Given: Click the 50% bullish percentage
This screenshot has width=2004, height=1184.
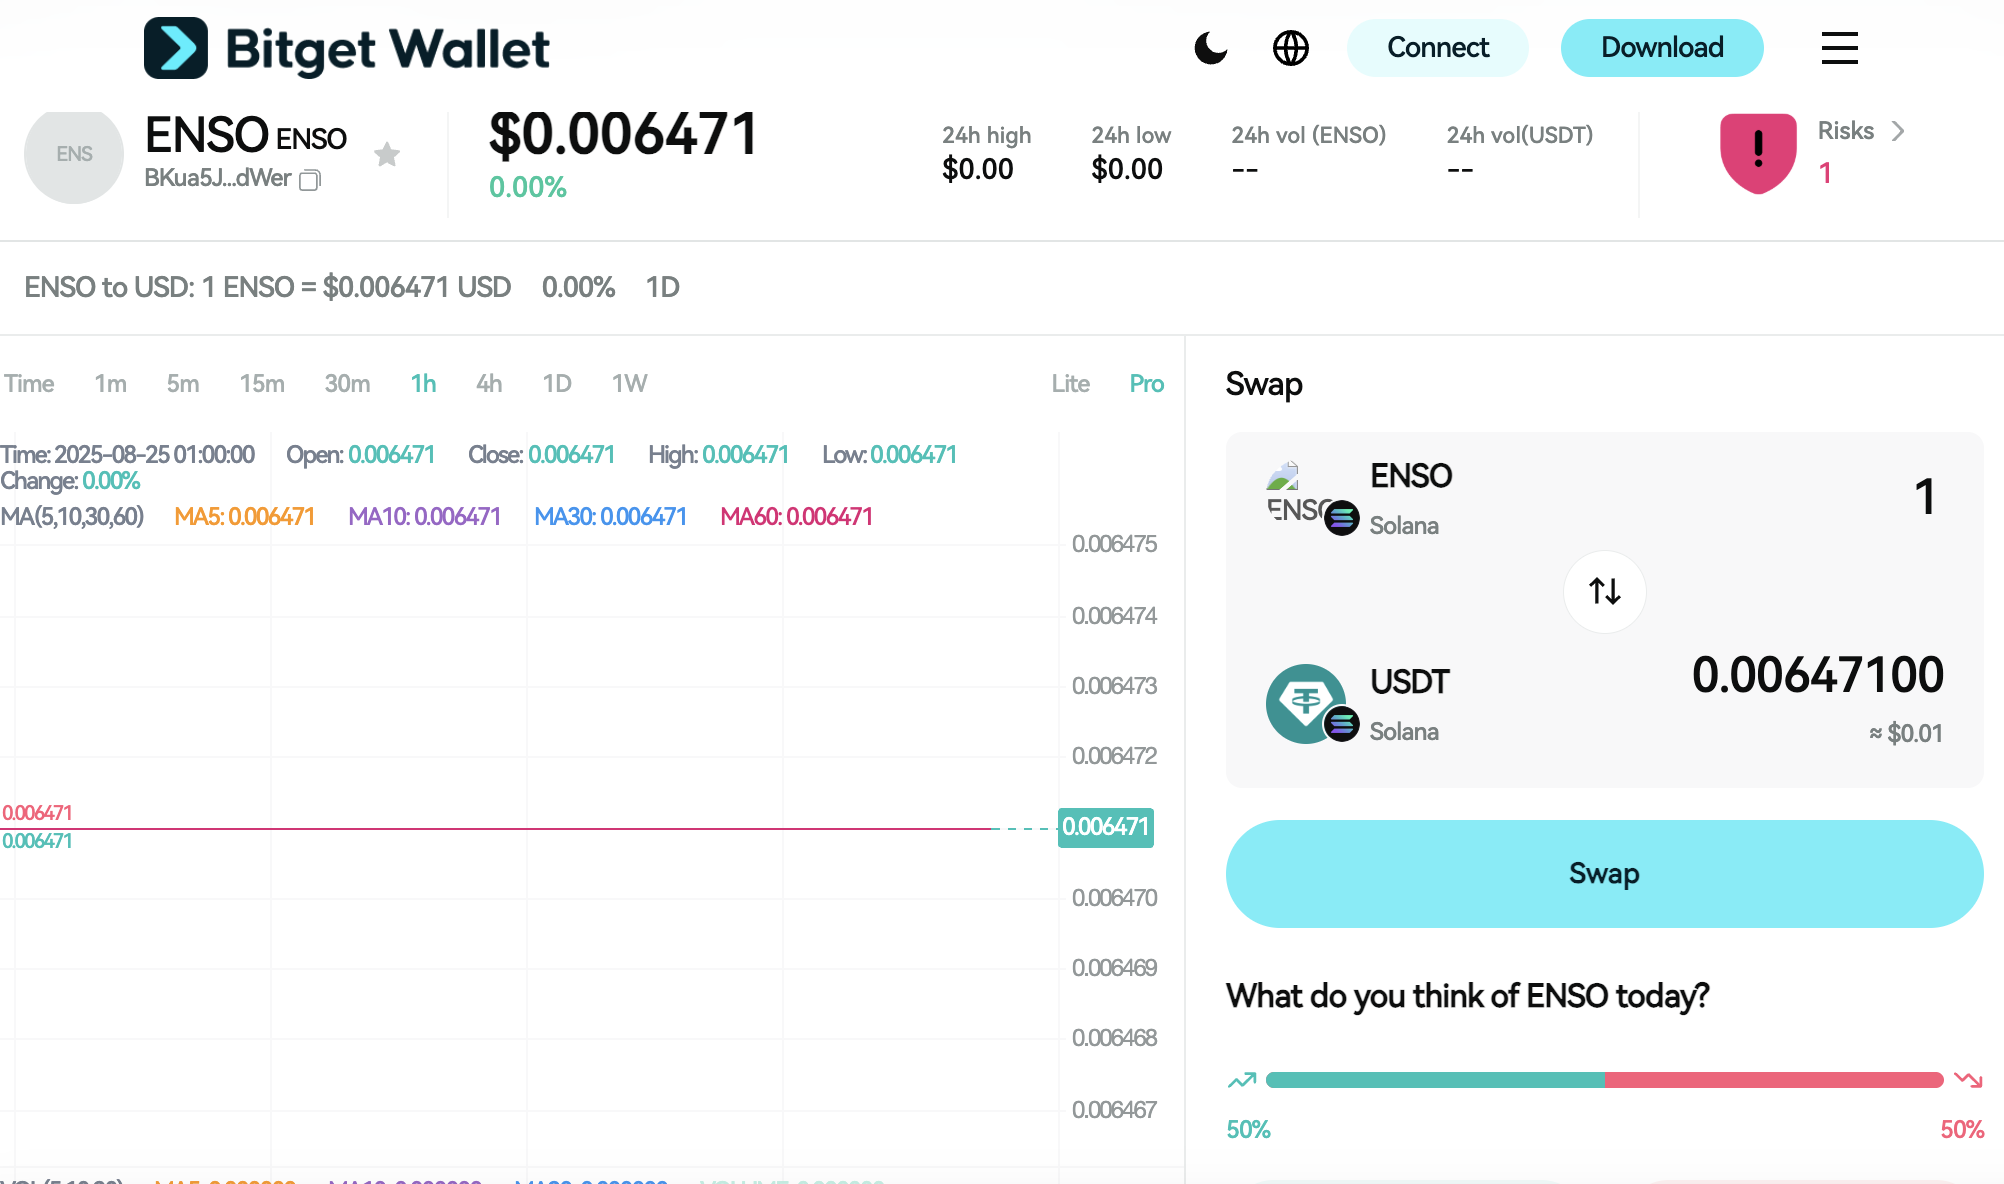Looking at the screenshot, I should (x=1248, y=1130).
